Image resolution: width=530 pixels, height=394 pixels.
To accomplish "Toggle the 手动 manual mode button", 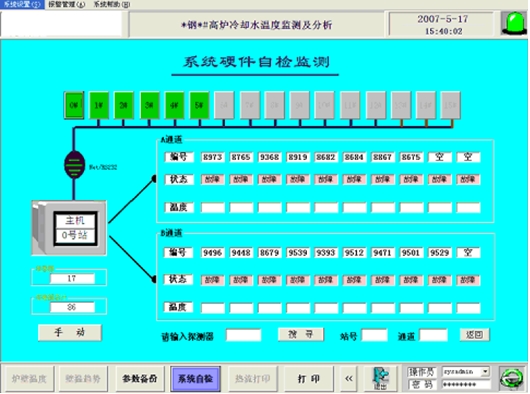I will pos(70,333).
